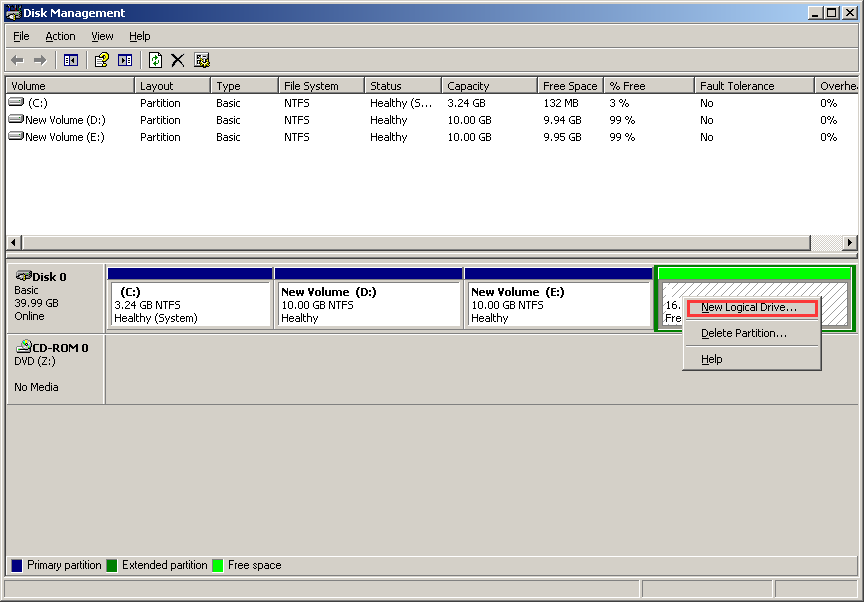
Task: Click the 3.24 GB capacity cell
Action: (x=466, y=103)
